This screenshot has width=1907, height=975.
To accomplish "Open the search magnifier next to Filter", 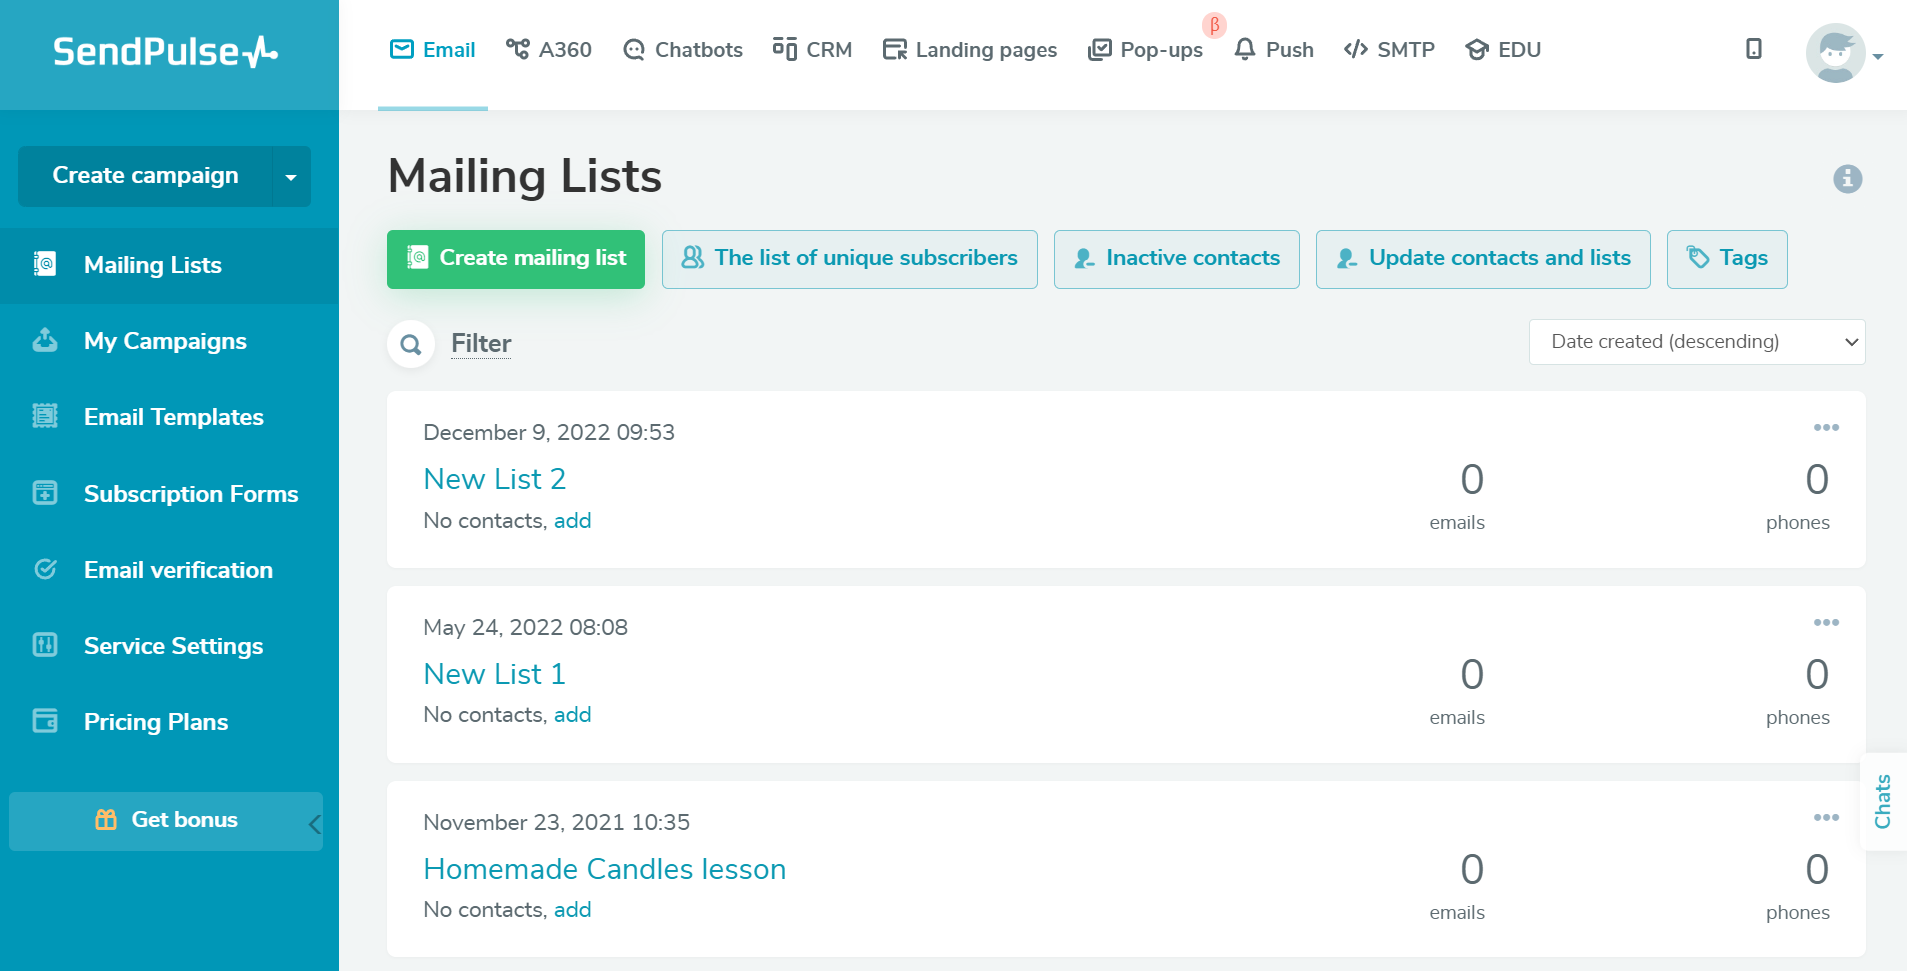I will coord(410,343).
